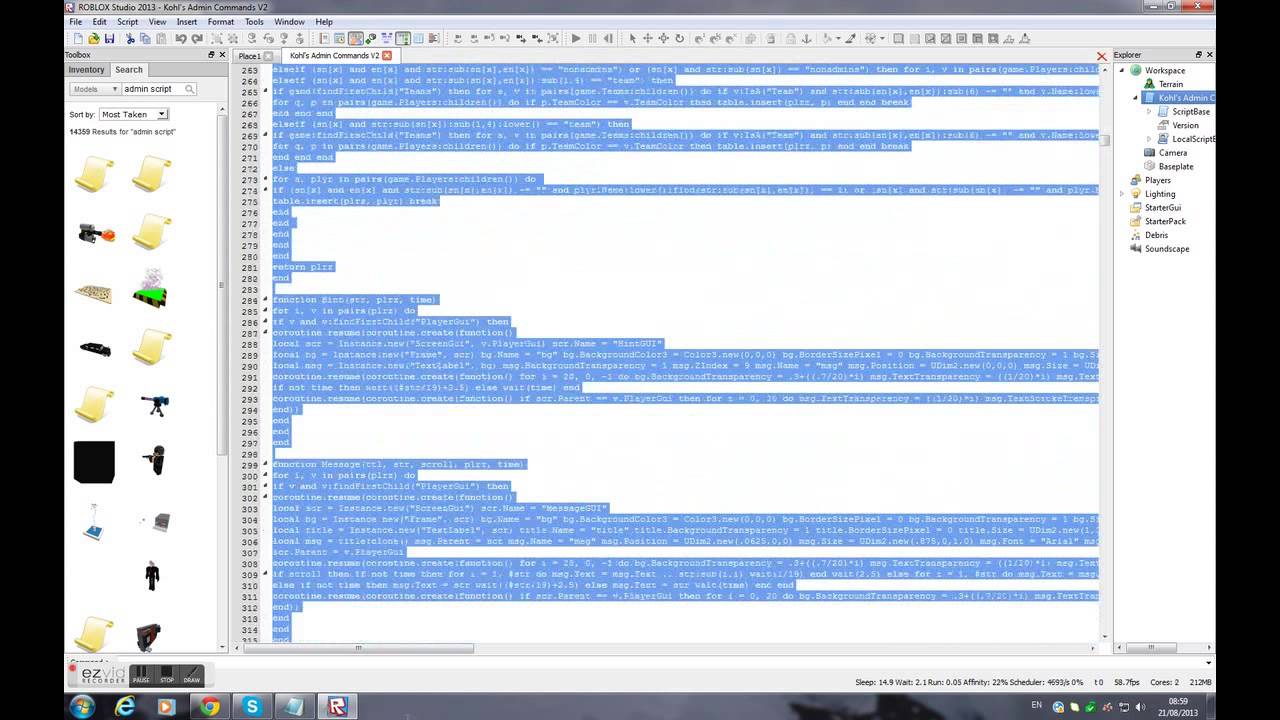Click the ROBLOX Studio taskbar icon

point(337,706)
